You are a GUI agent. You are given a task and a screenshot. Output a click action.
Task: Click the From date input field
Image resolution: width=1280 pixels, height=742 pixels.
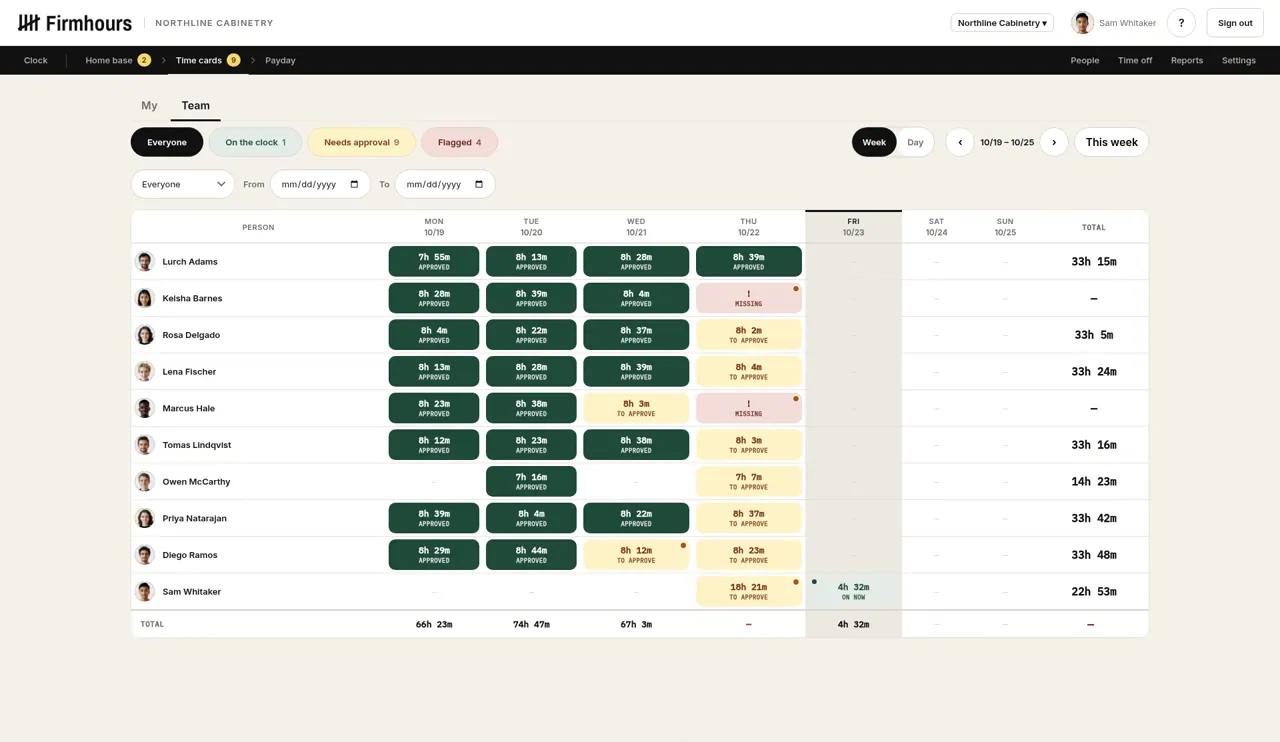click(320, 184)
